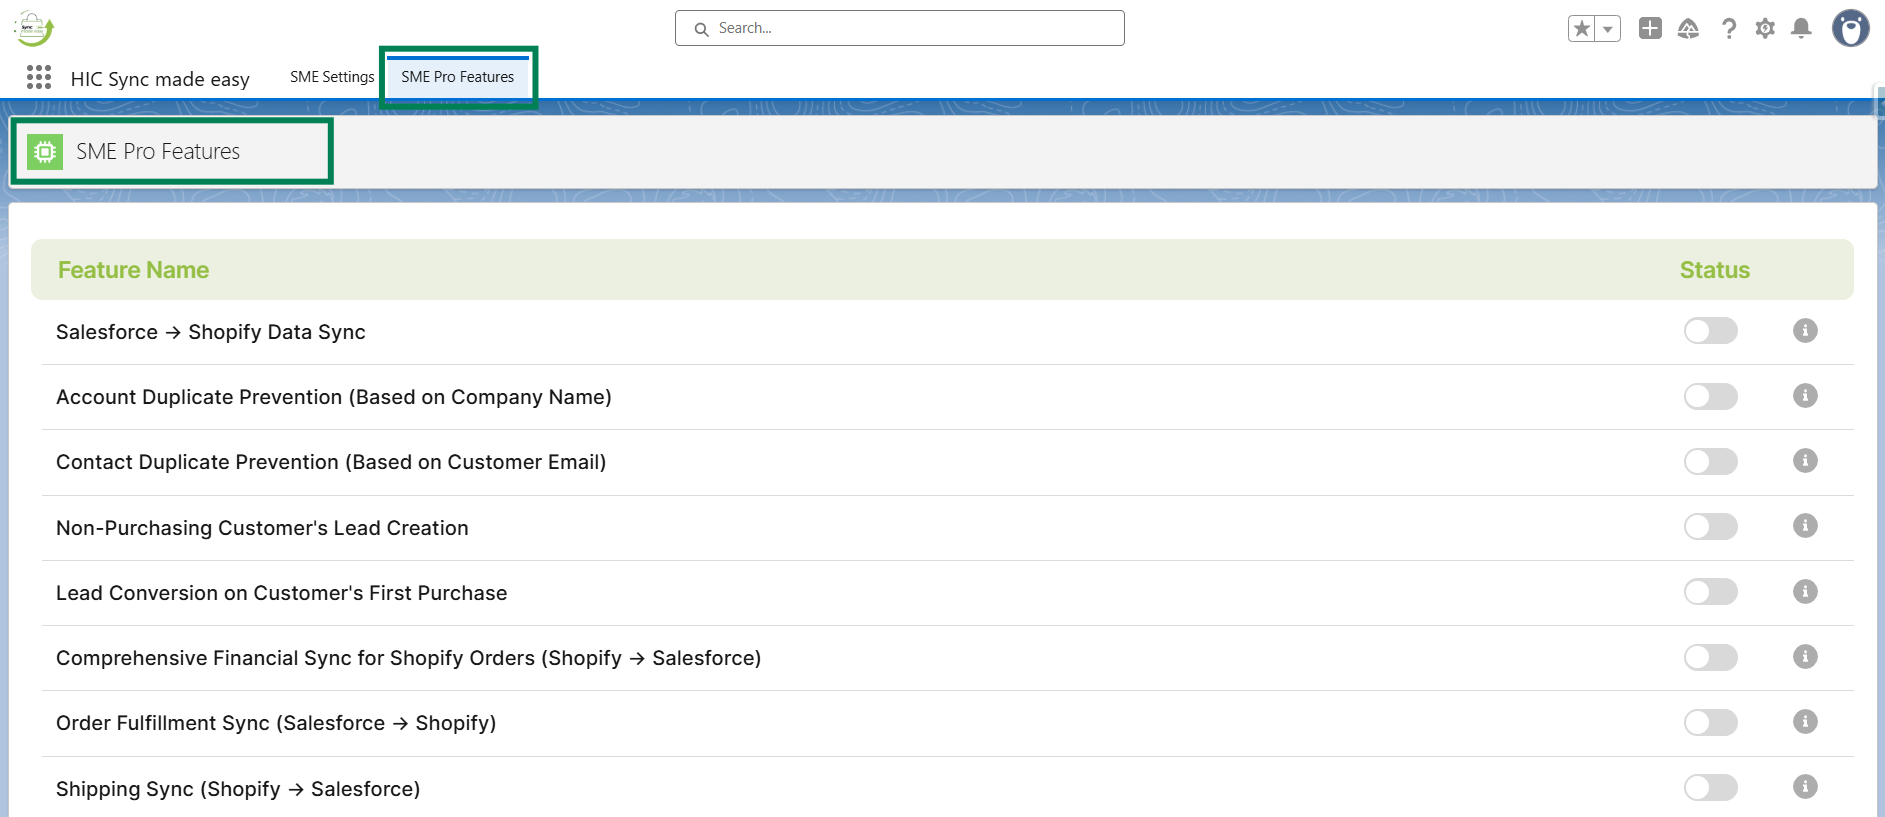Click the search magnifier icon

point(702,29)
